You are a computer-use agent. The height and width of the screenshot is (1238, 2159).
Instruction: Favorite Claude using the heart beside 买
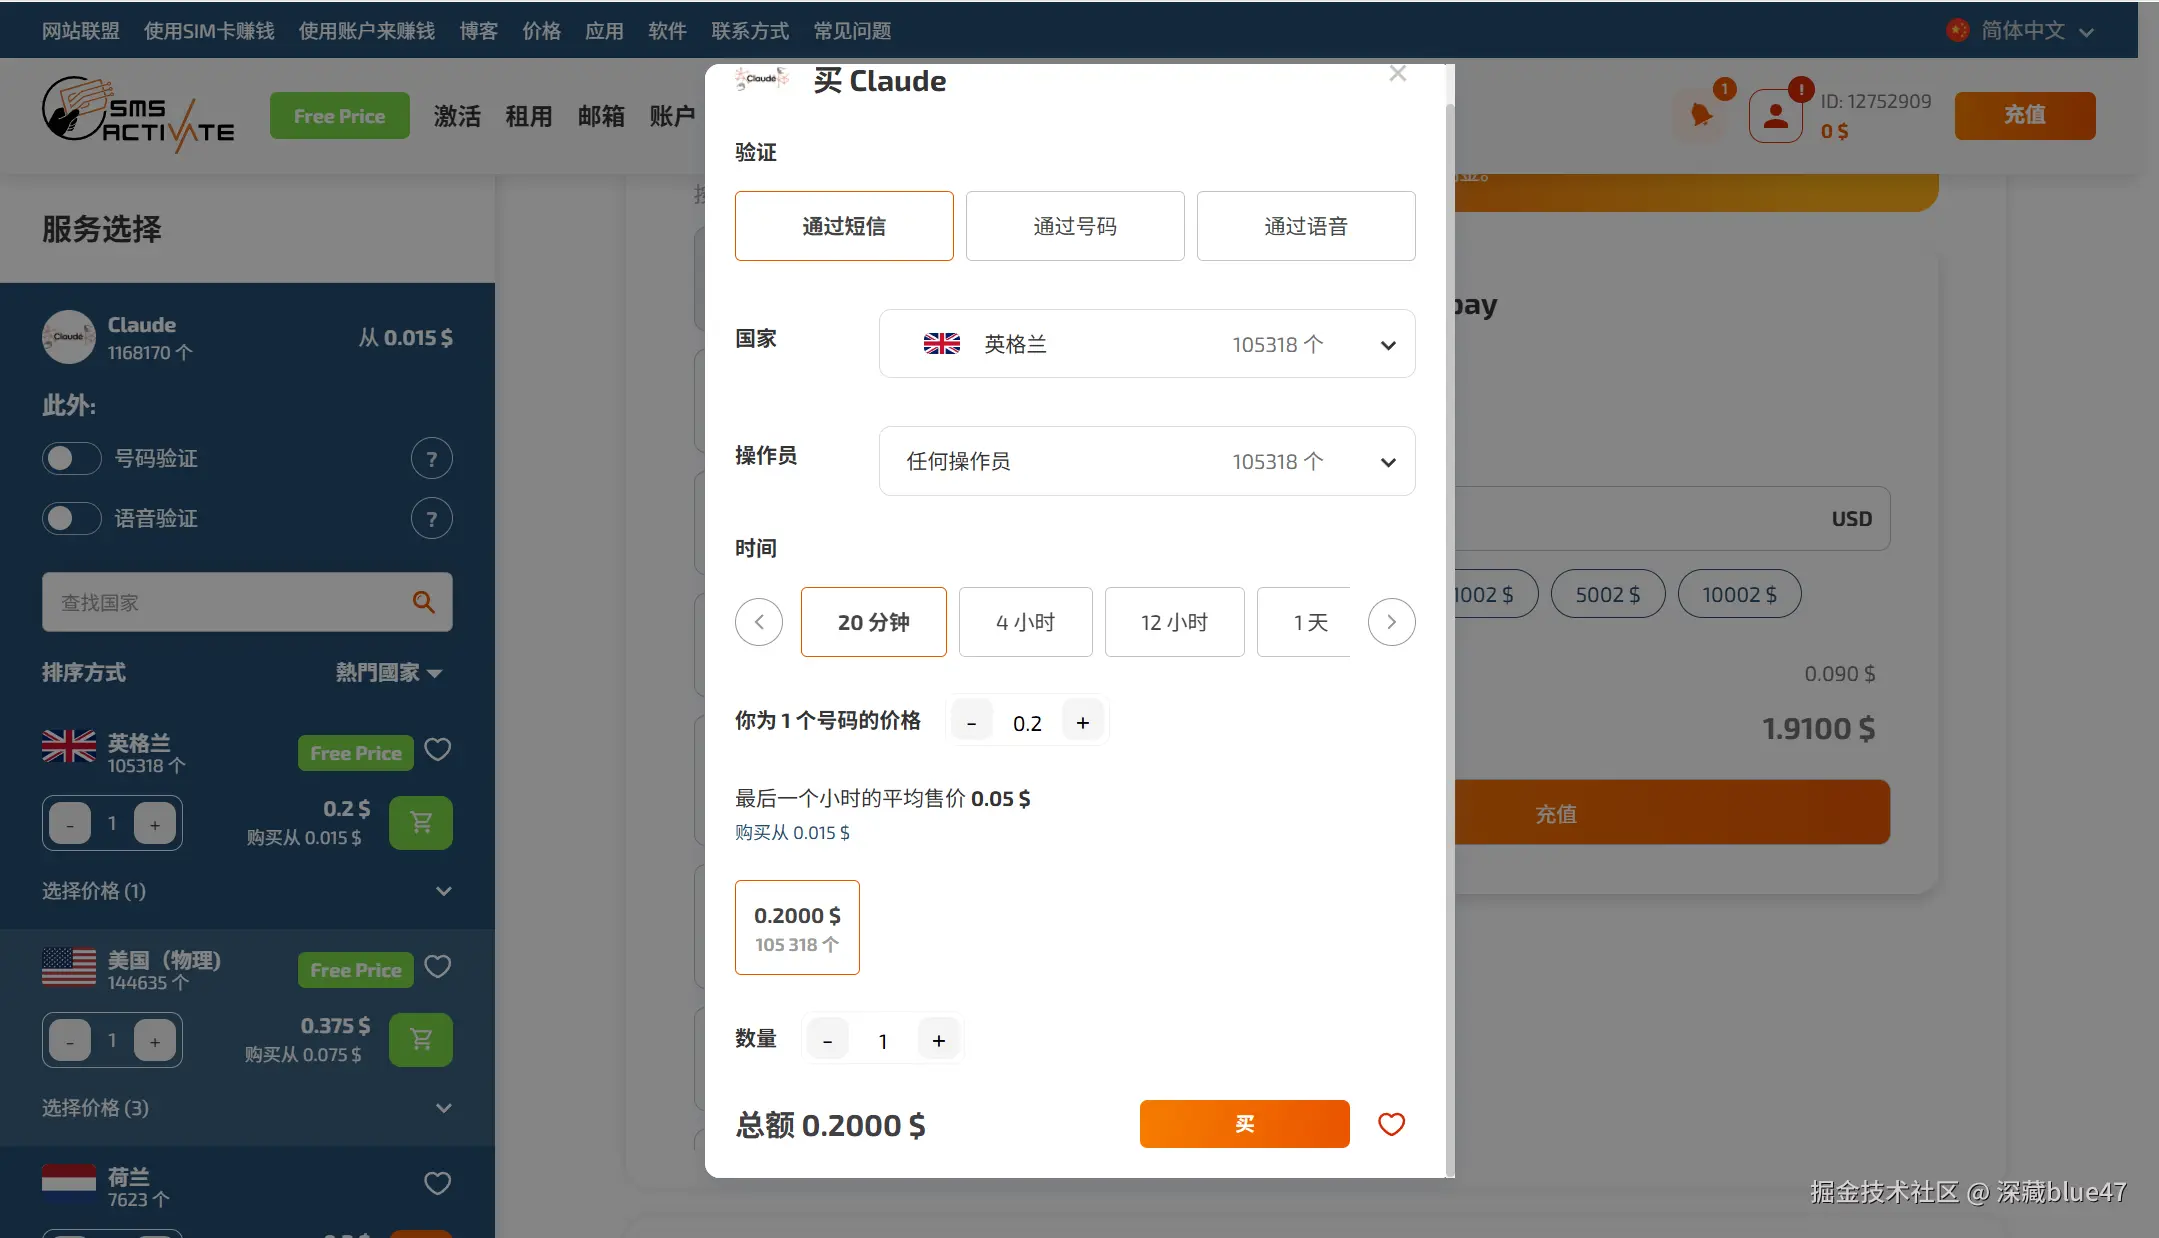tap(1390, 1124)
